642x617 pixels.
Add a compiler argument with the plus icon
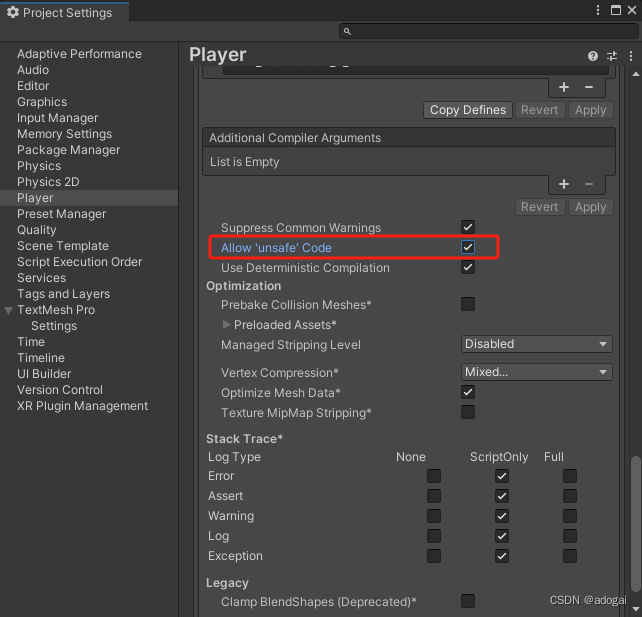[x=564, y=184]
